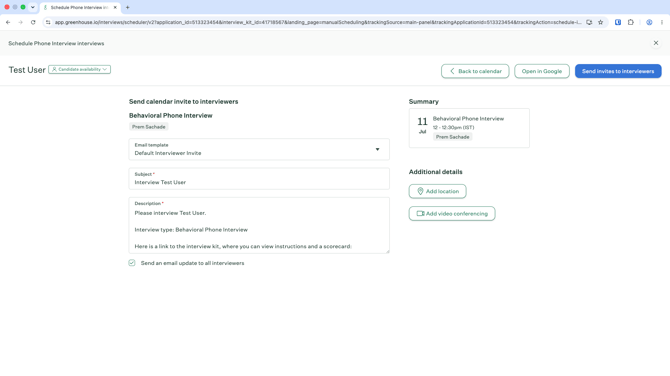This screenshot has width=670, height=376.
Task: Click the blue password manager extension icon
Action: coord(618,22)
